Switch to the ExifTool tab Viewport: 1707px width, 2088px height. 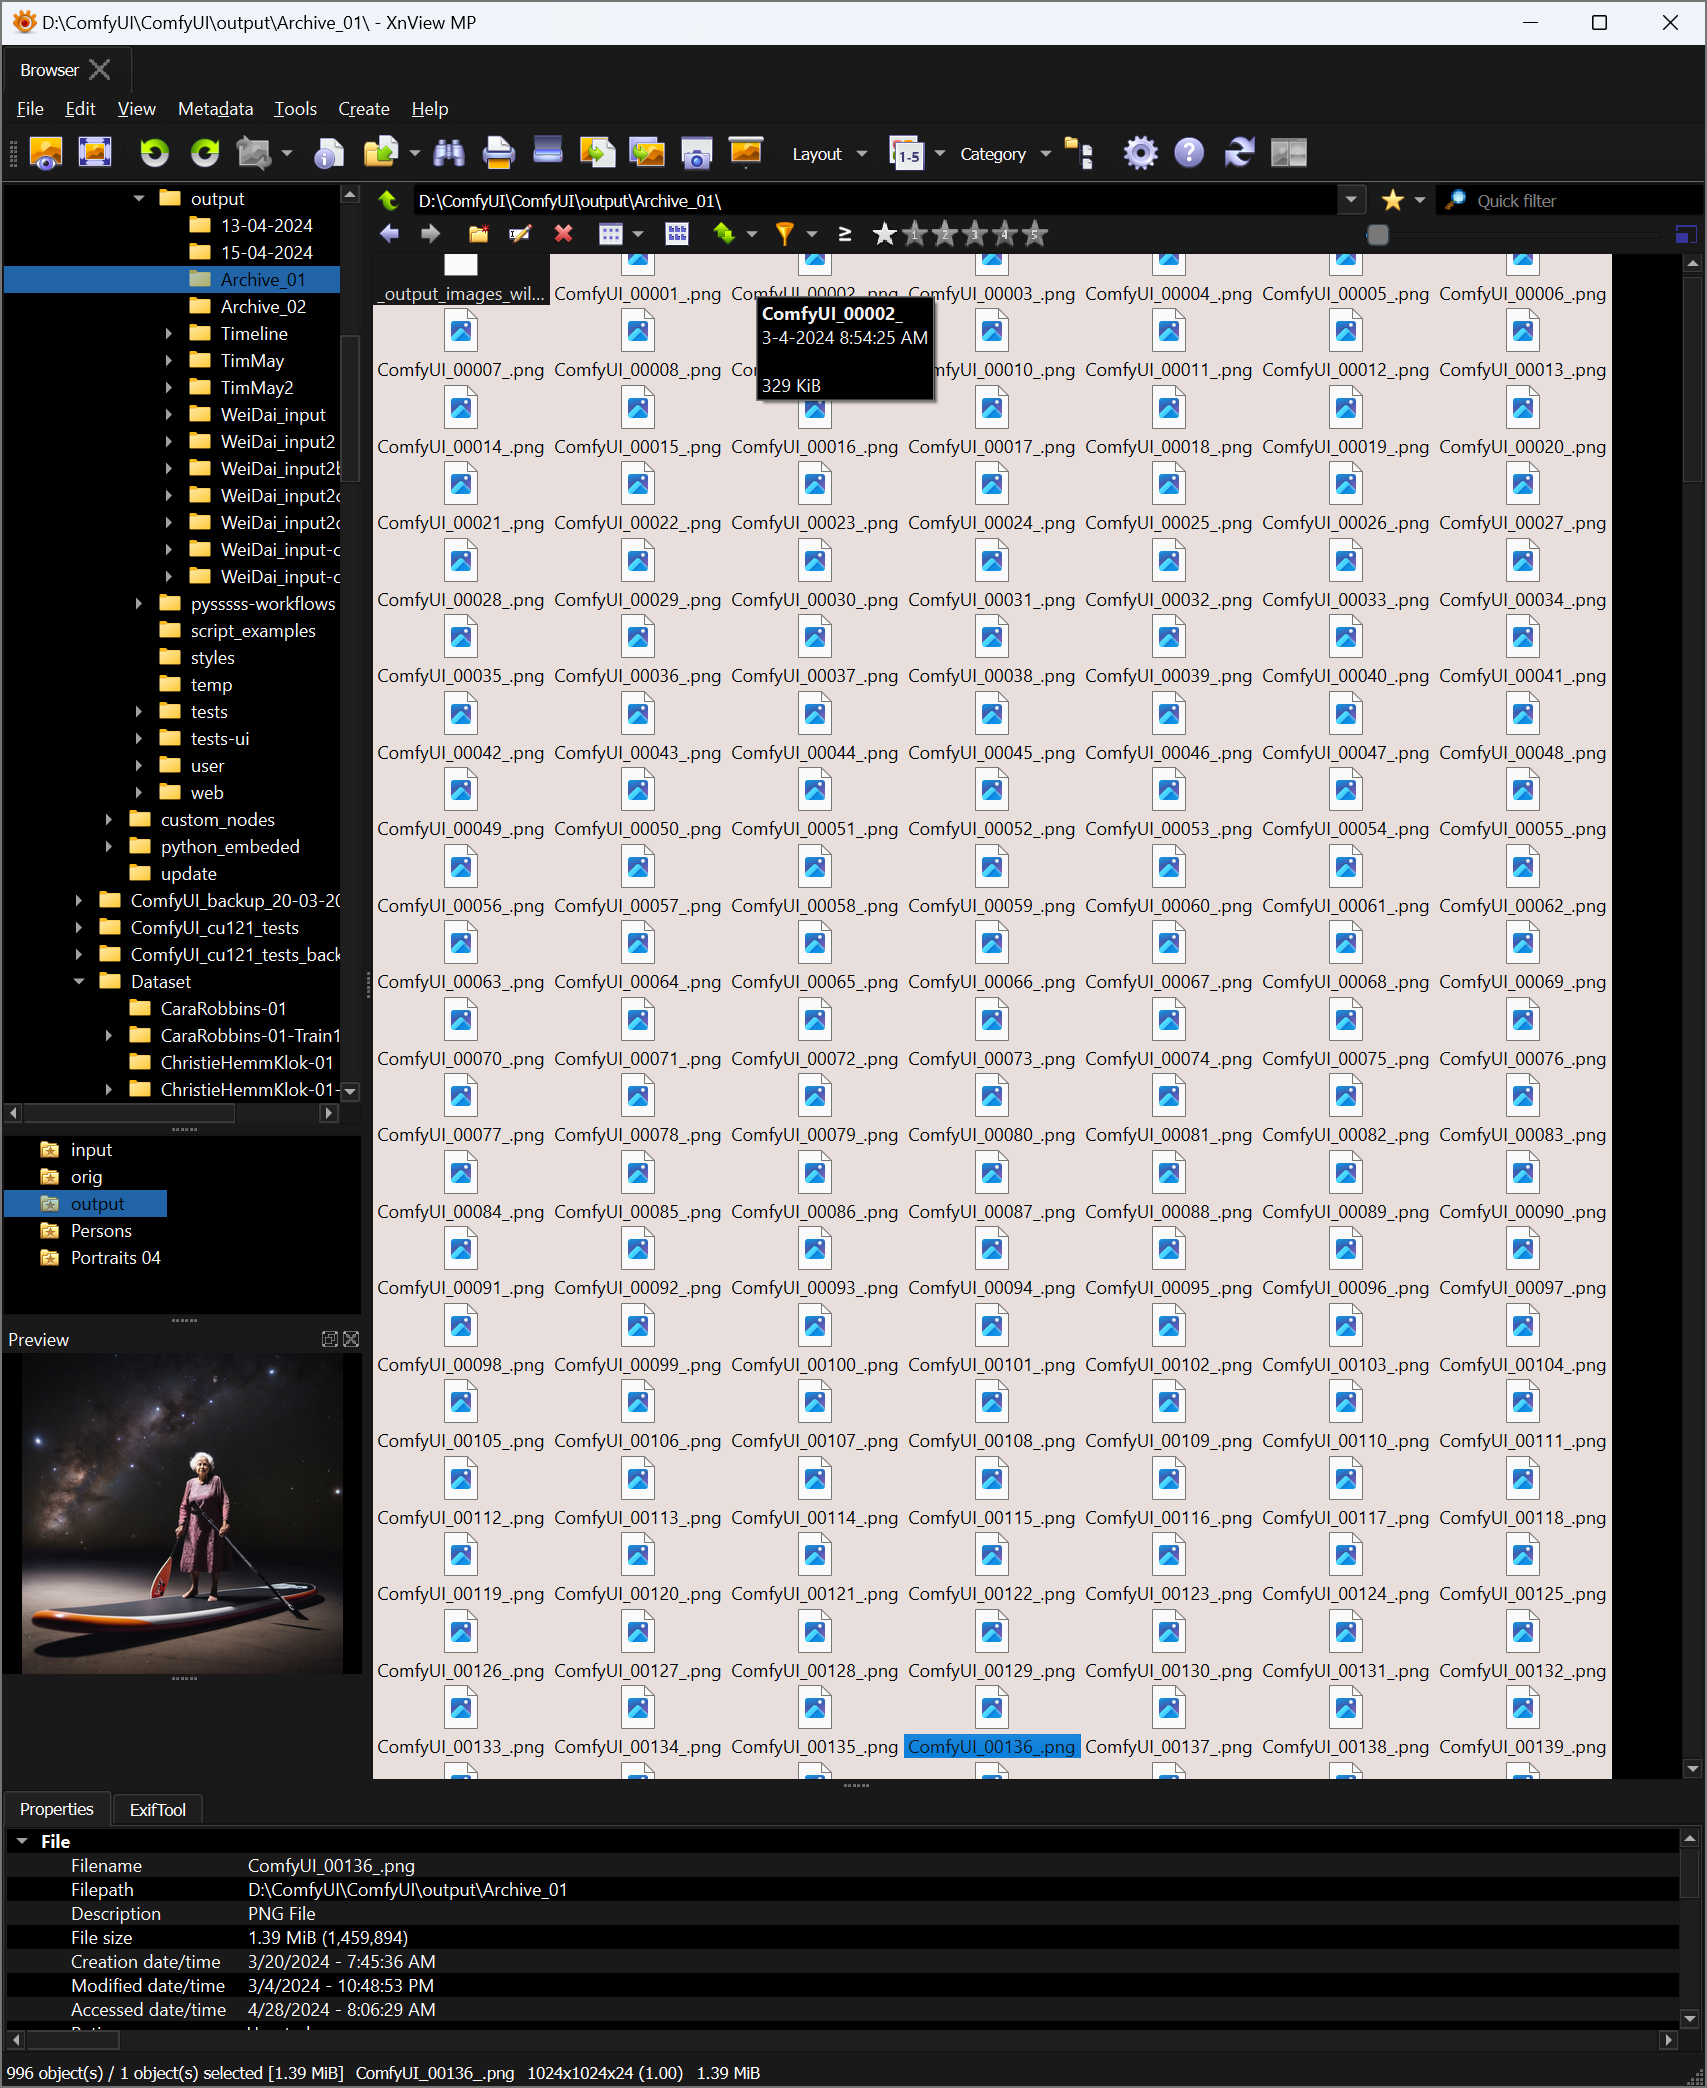(x=158, y=1809)
